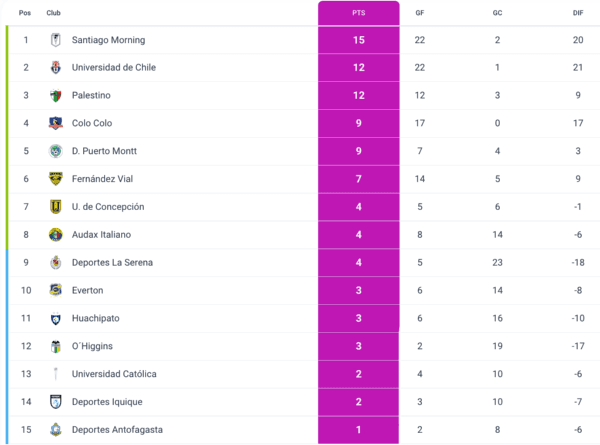
Task: Click the Everton club badge
Action: pyautogui.click(x=56, y=290)
